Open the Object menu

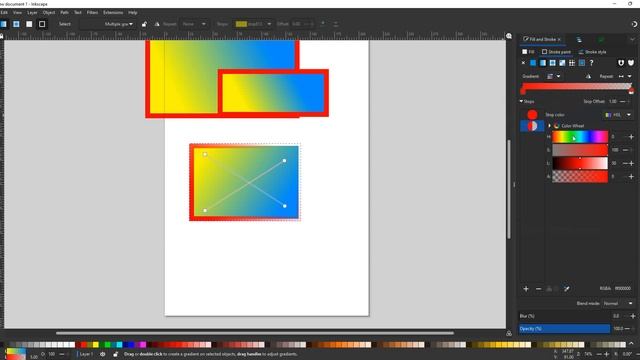pos(49,13)
